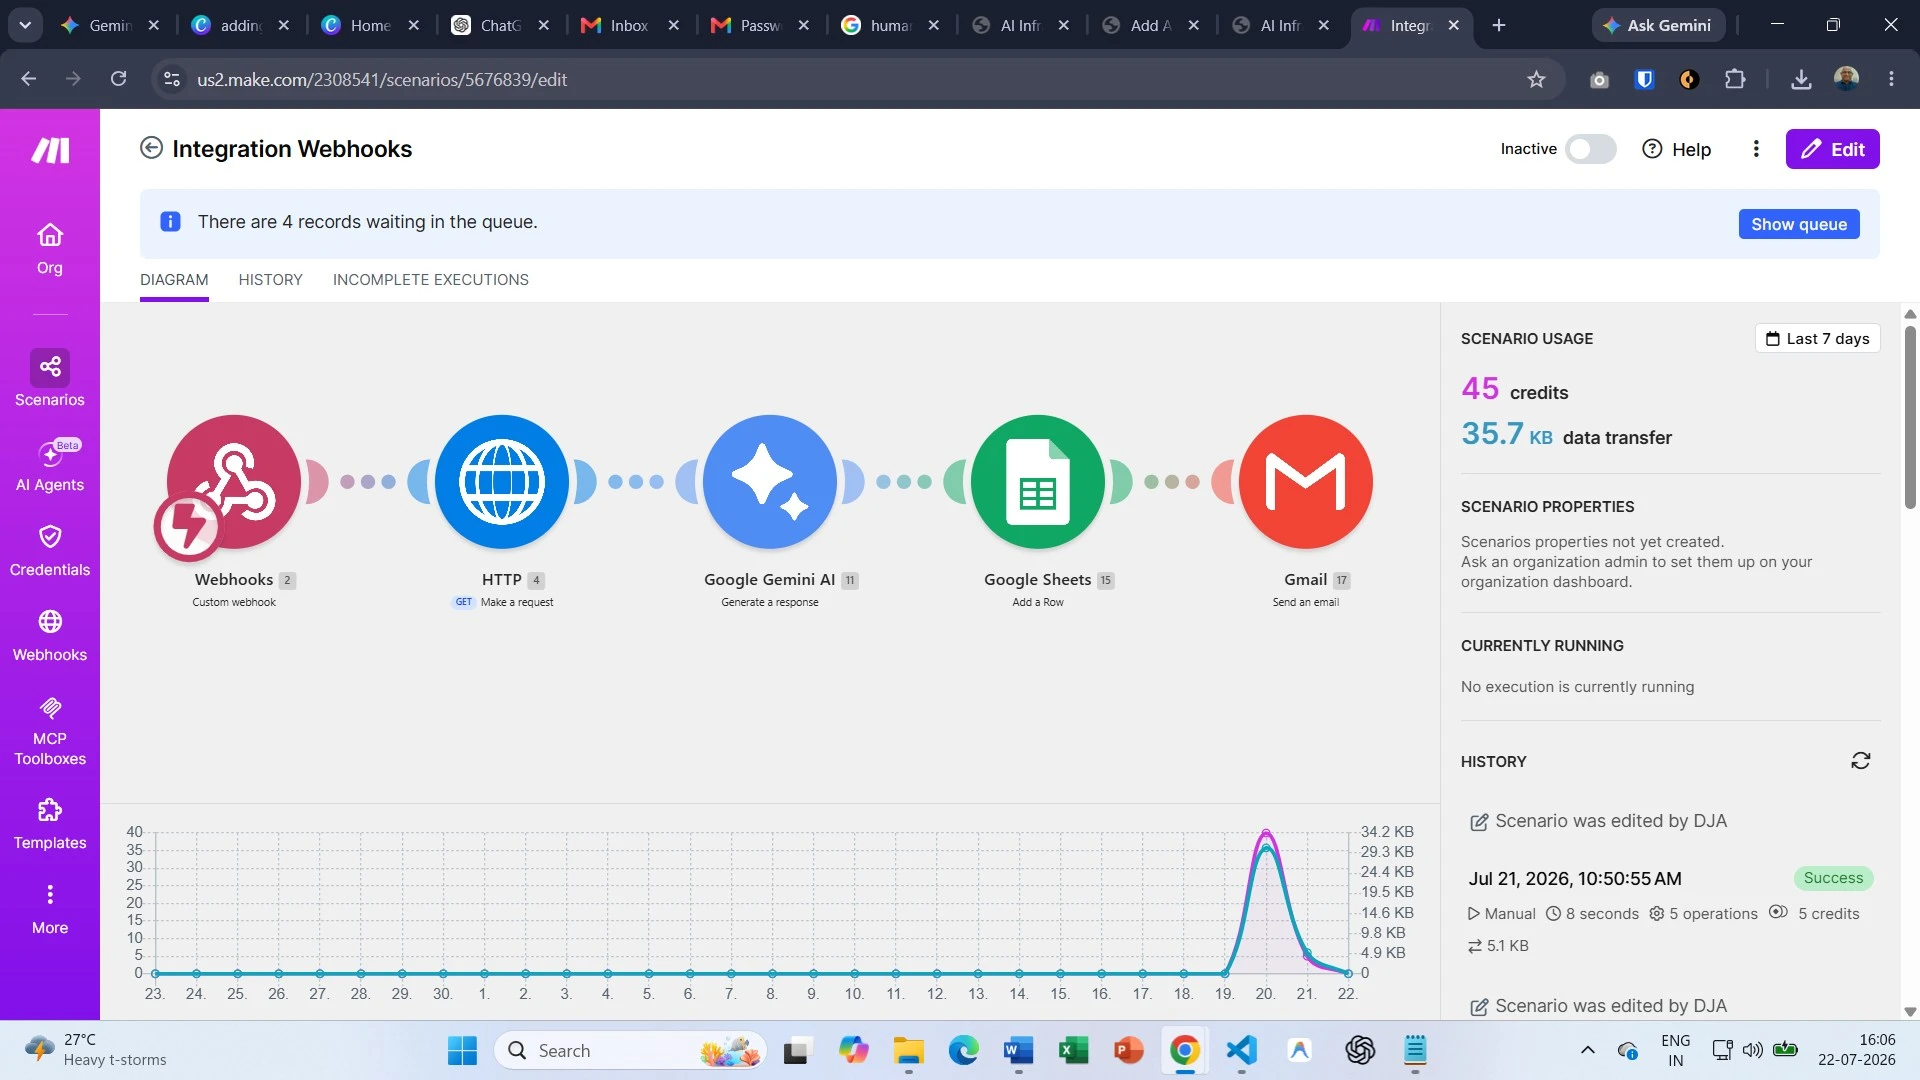Image resolution: width=1920 pixels, height=1080 pixels.
Task: Click the Windows taskbar Search box
Action: point(630,1050)
